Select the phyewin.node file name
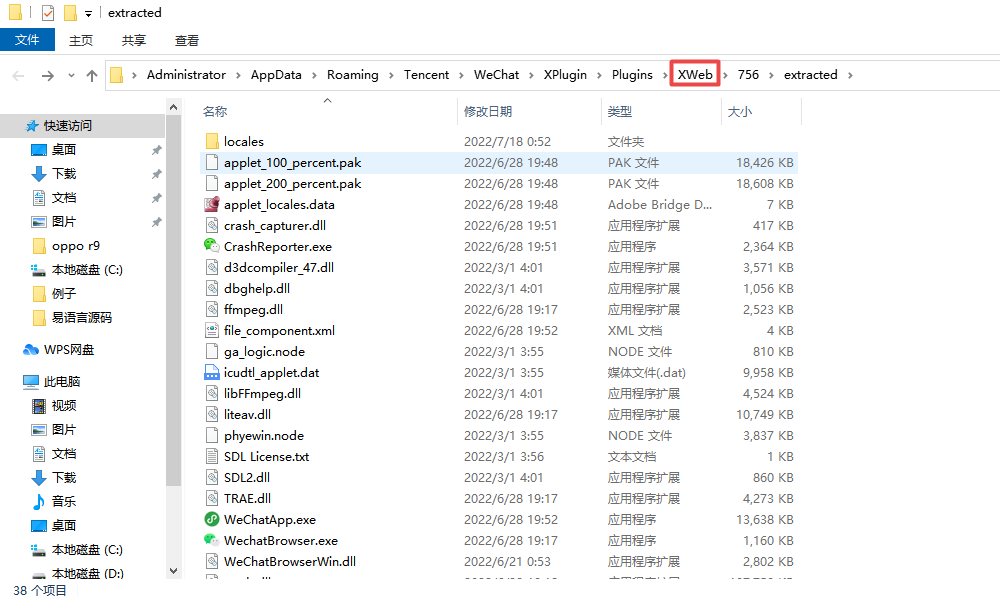 tap(264, 436)
